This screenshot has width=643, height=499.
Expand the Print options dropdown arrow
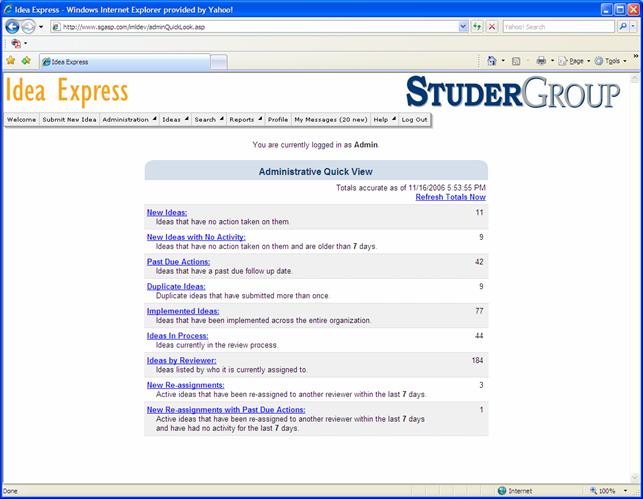pos(552,61)
